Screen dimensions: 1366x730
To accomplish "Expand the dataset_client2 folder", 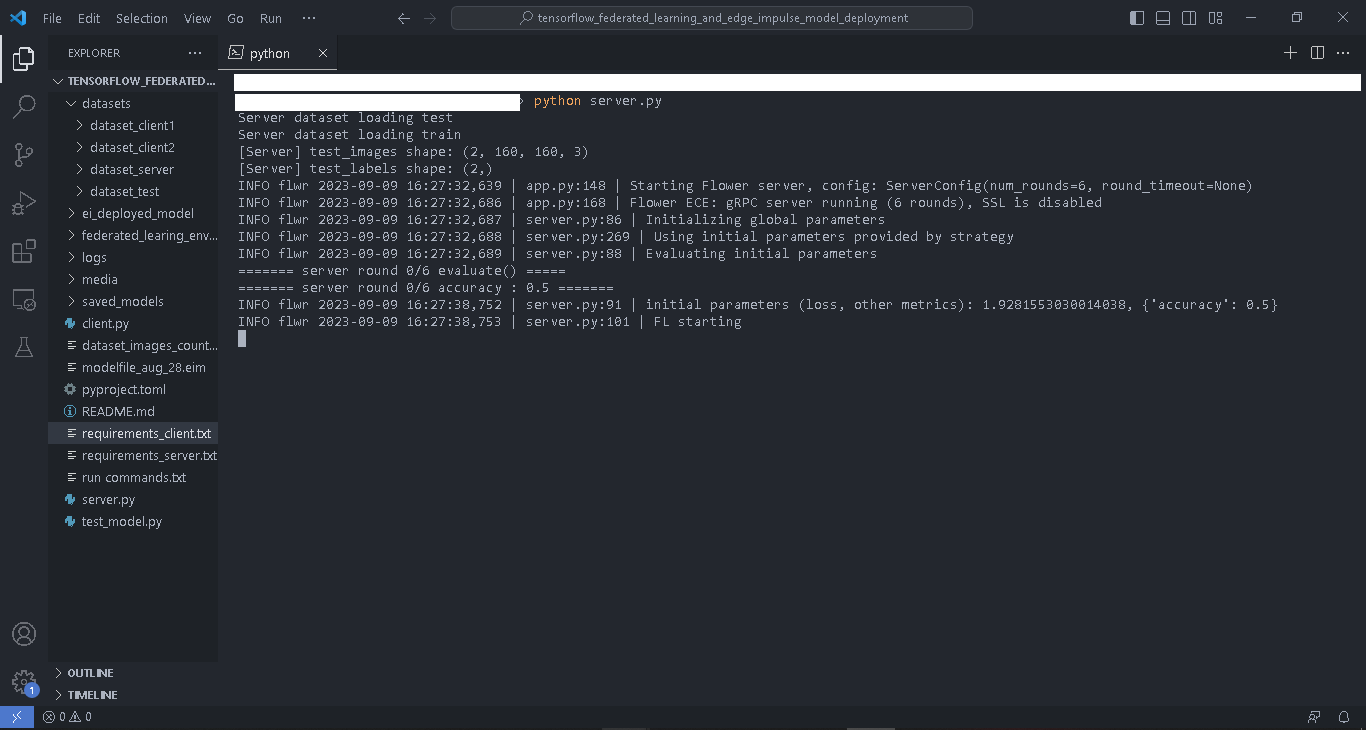I will [133, 147].
